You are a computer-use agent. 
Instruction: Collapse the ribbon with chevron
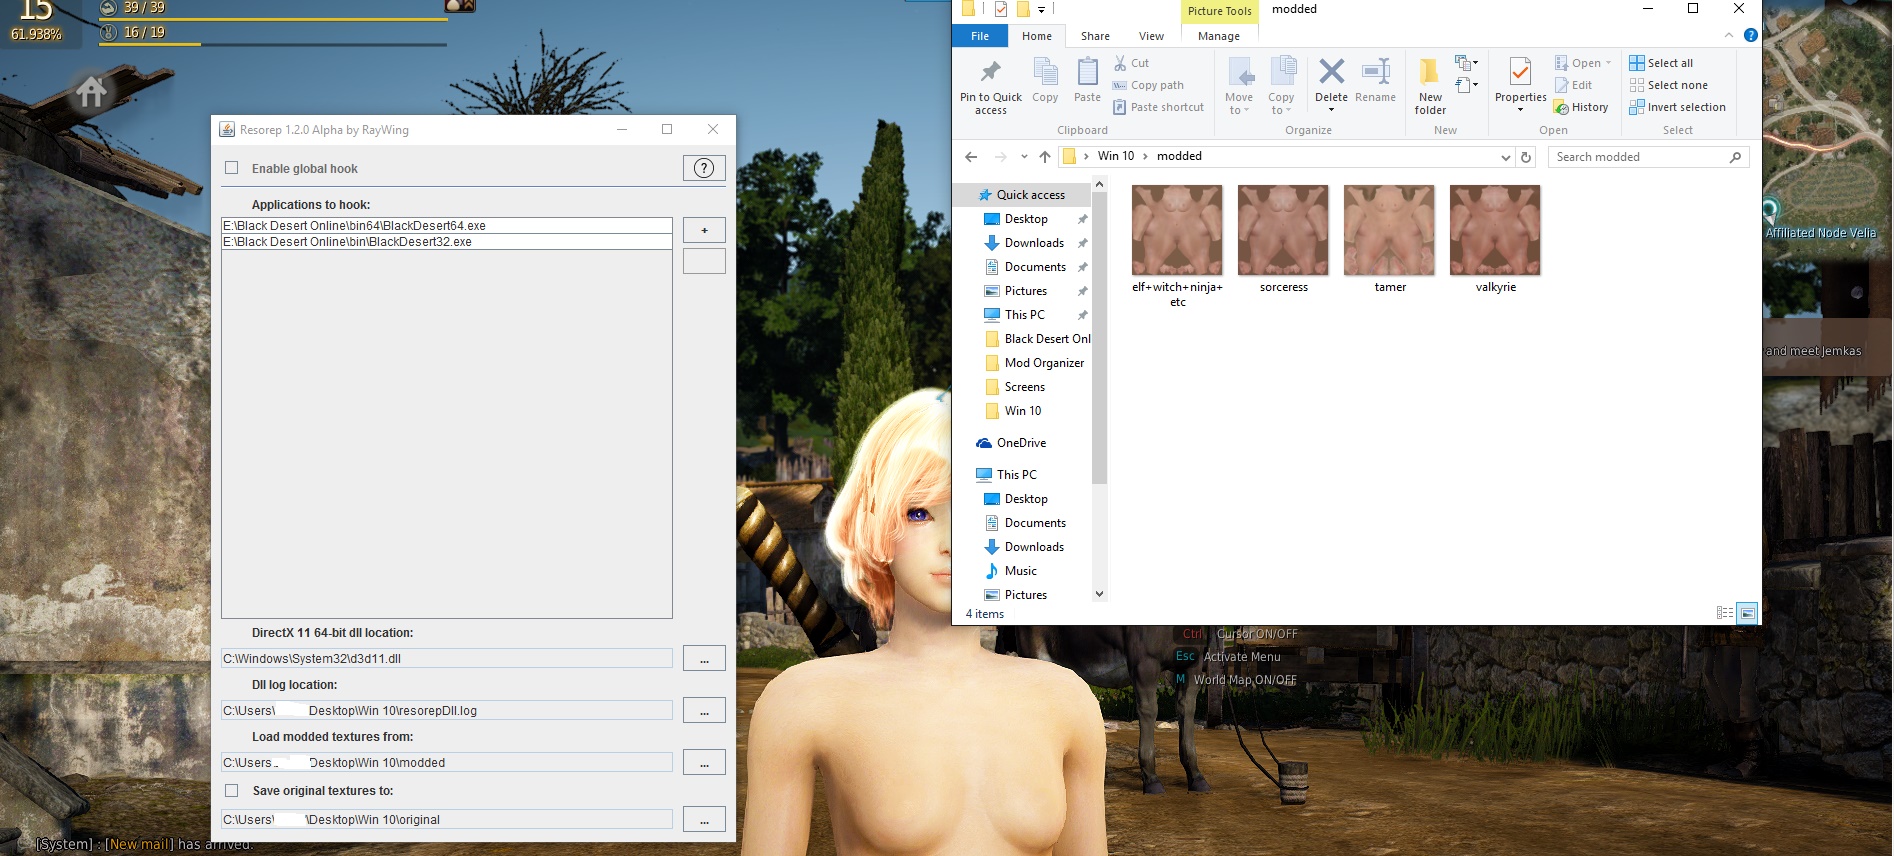tap(1729, 35)
